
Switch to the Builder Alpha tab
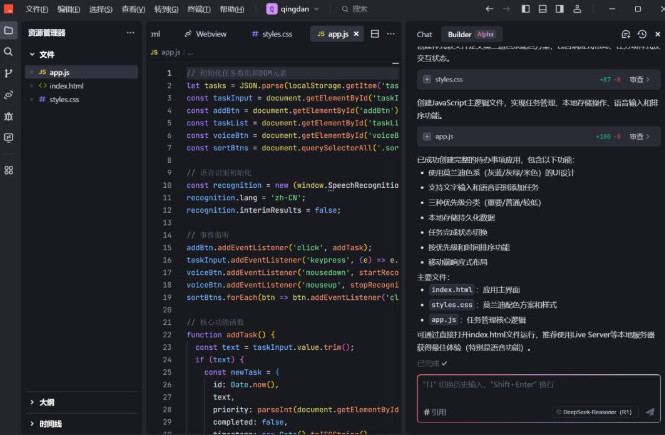(x=471, y=34)
